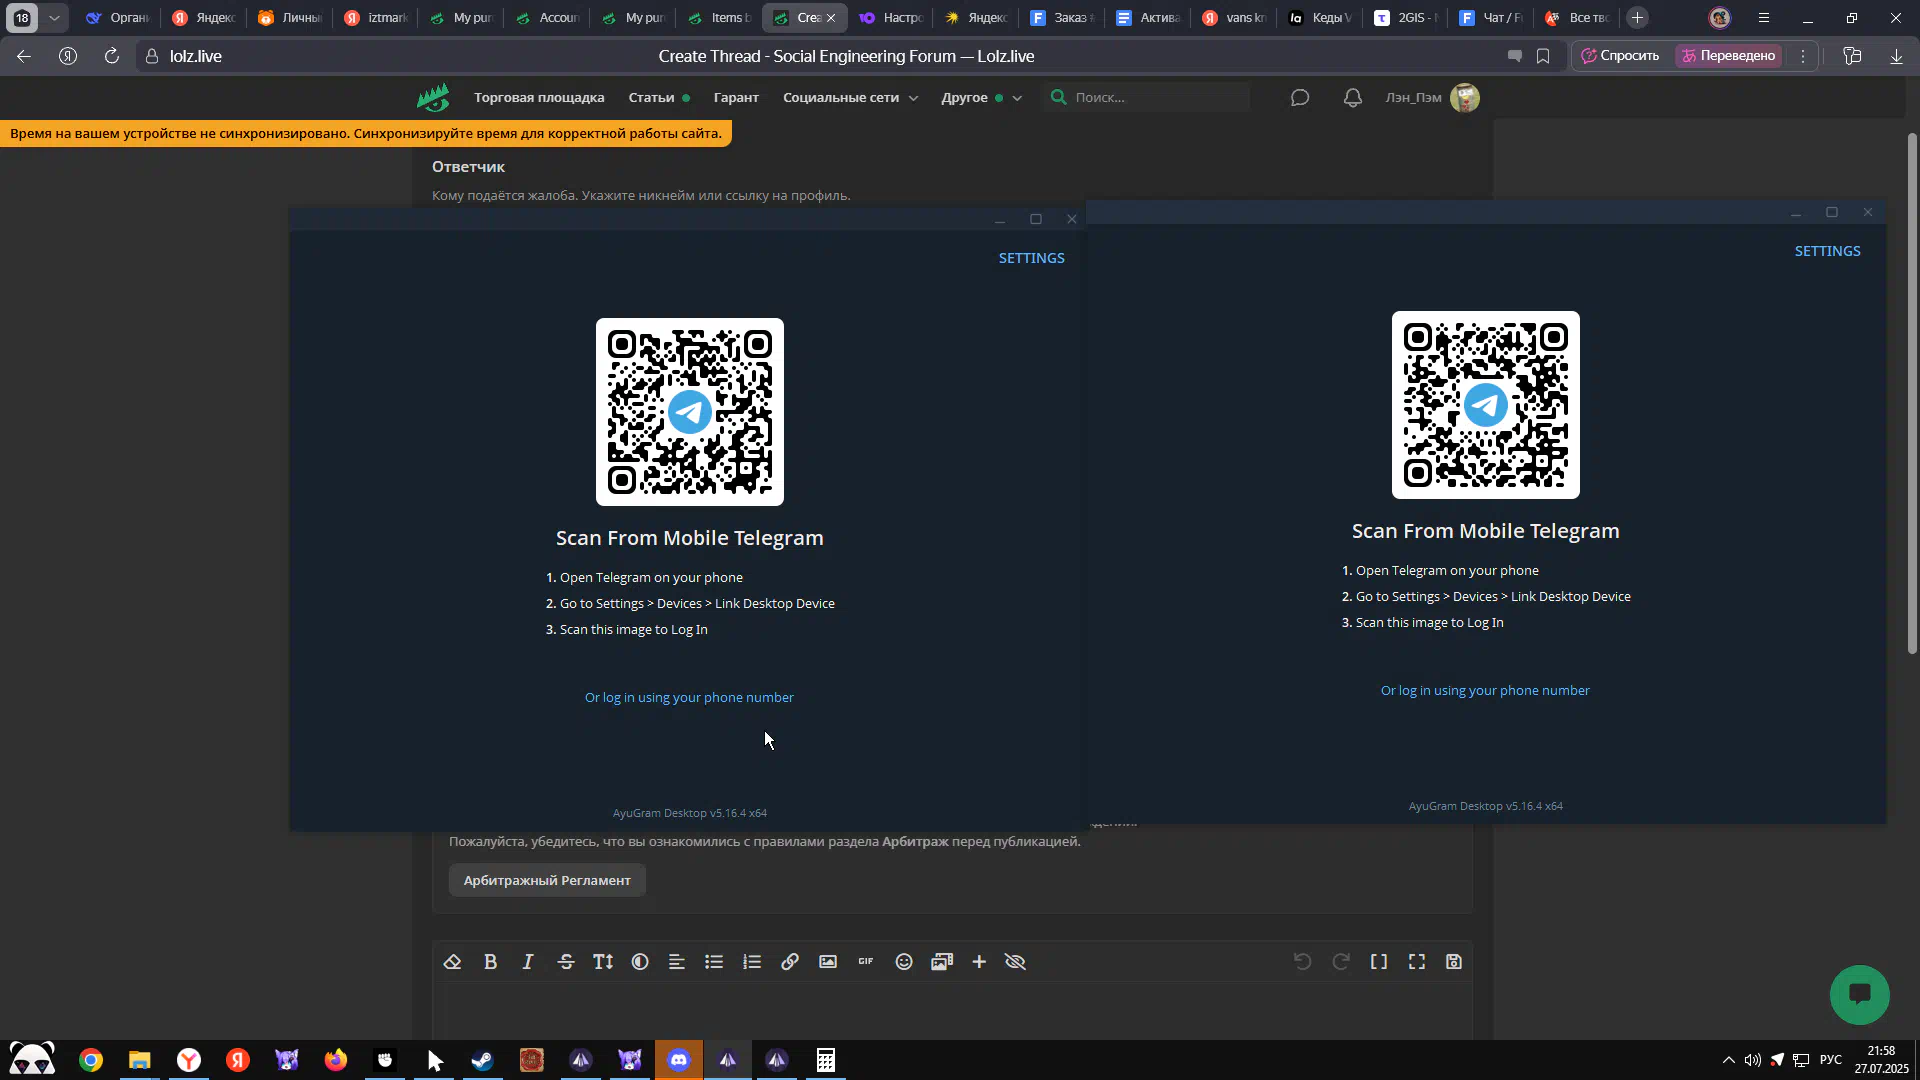Click the Переведено translation button

[x=1729, y=56]
